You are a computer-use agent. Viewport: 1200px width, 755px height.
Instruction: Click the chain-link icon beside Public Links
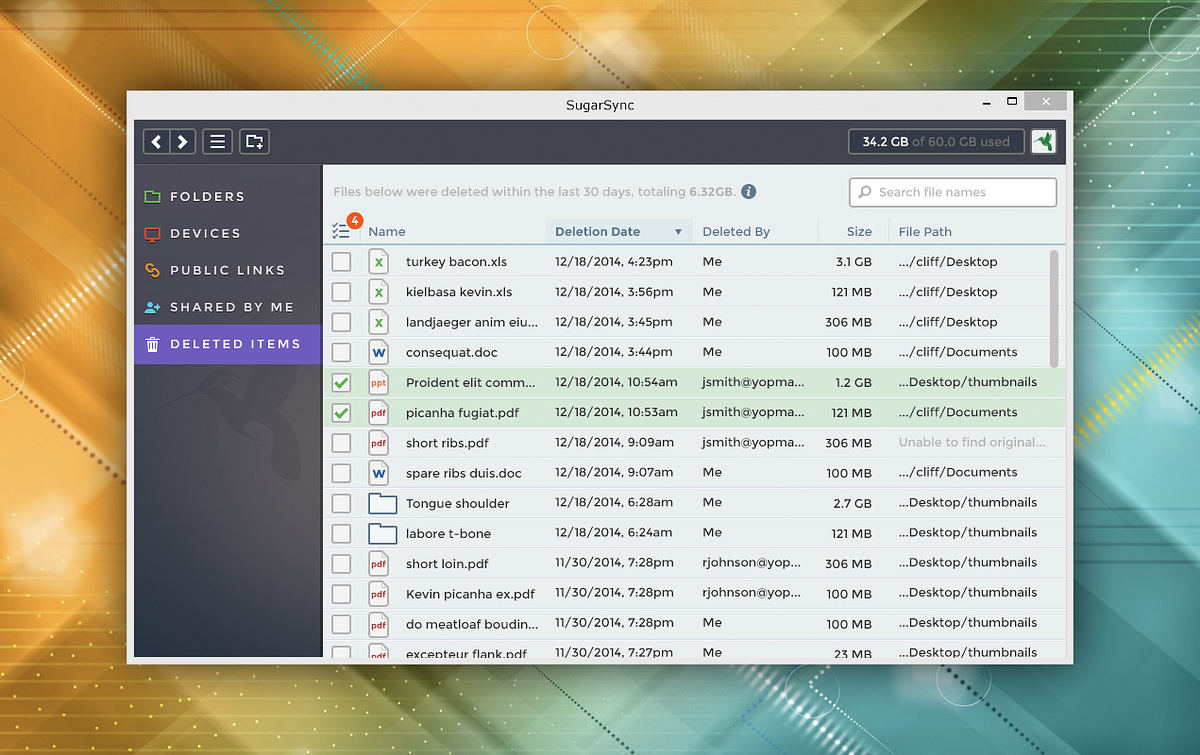(x=152, y=270)
